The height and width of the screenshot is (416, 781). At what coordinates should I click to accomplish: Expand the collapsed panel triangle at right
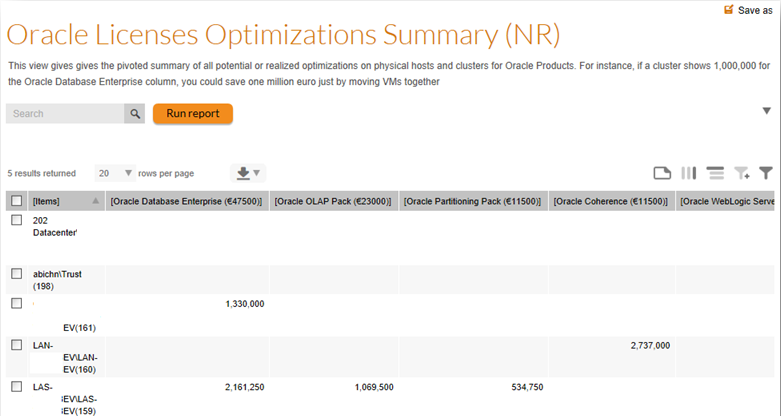pyautogui.click(x=767, y=111)
